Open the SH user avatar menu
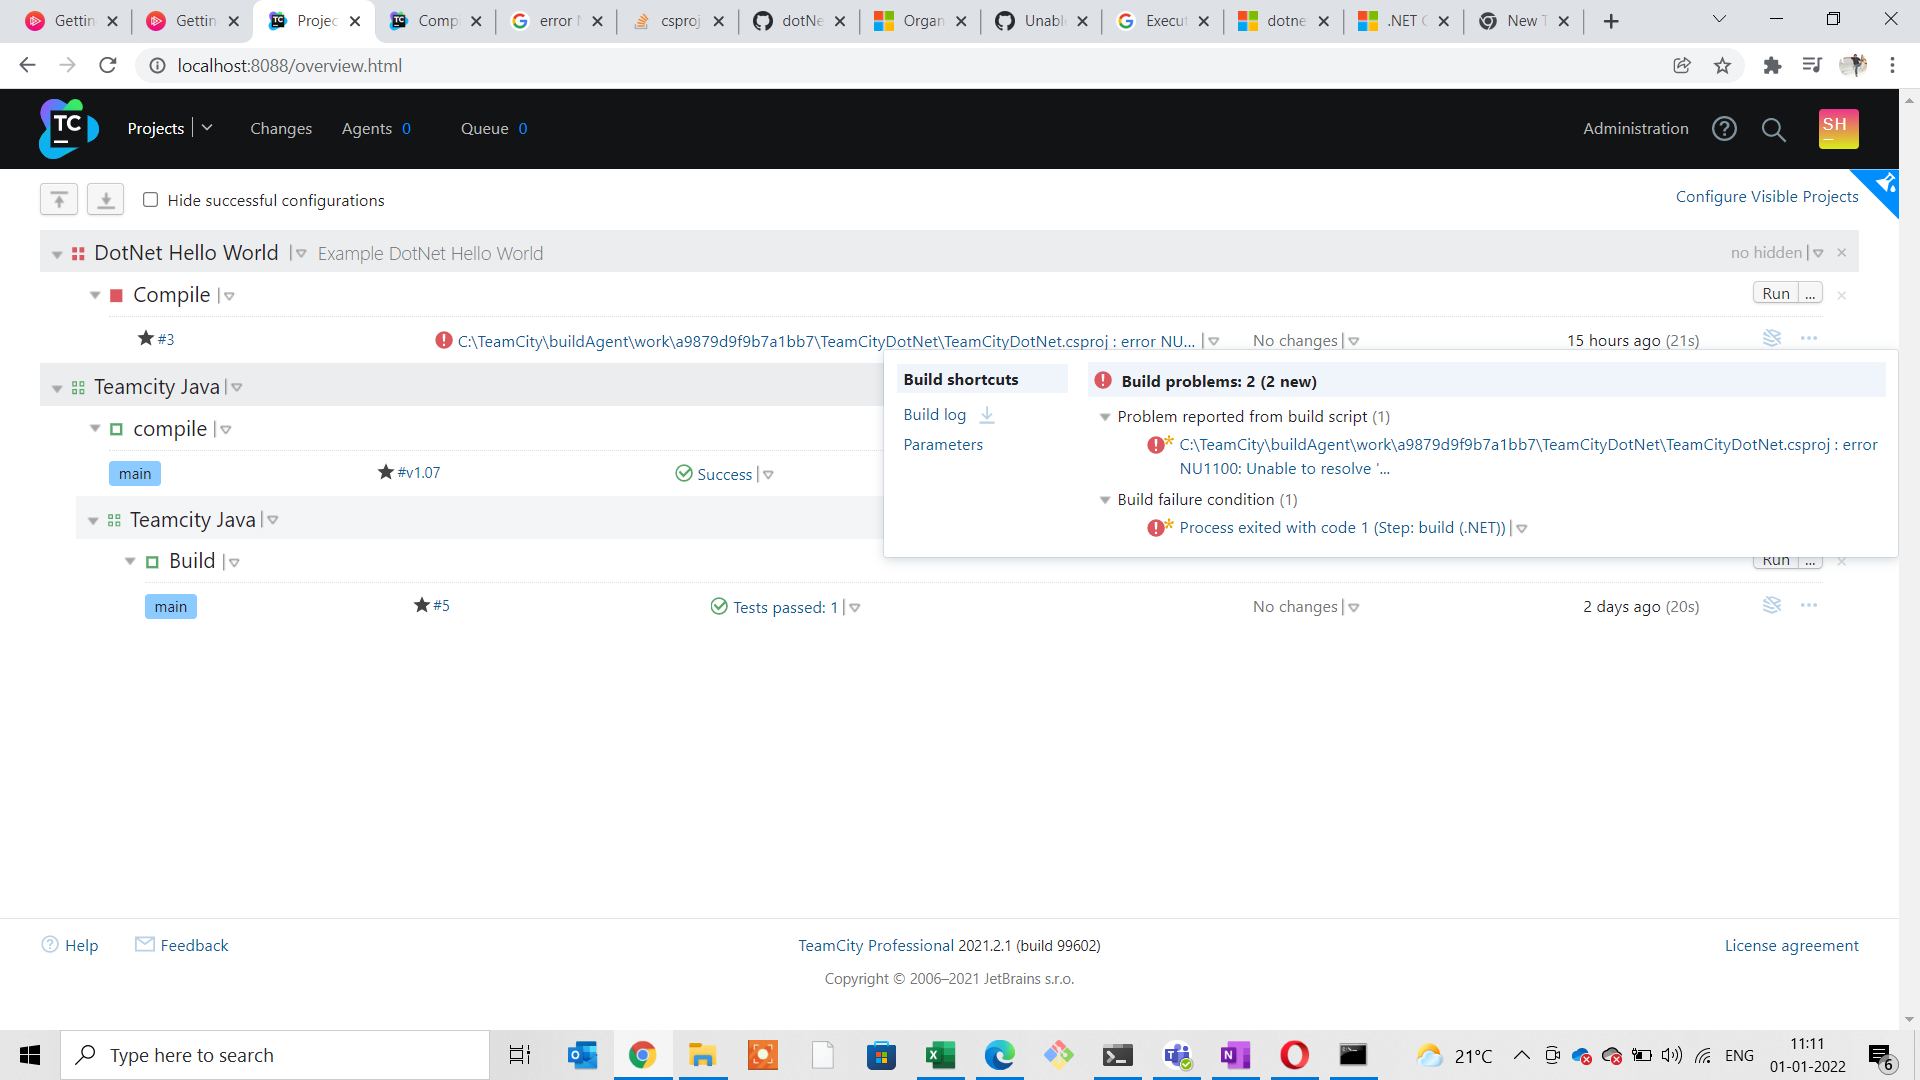Viewport: 1920px width, 1080px height. (x=1837, y=128)
